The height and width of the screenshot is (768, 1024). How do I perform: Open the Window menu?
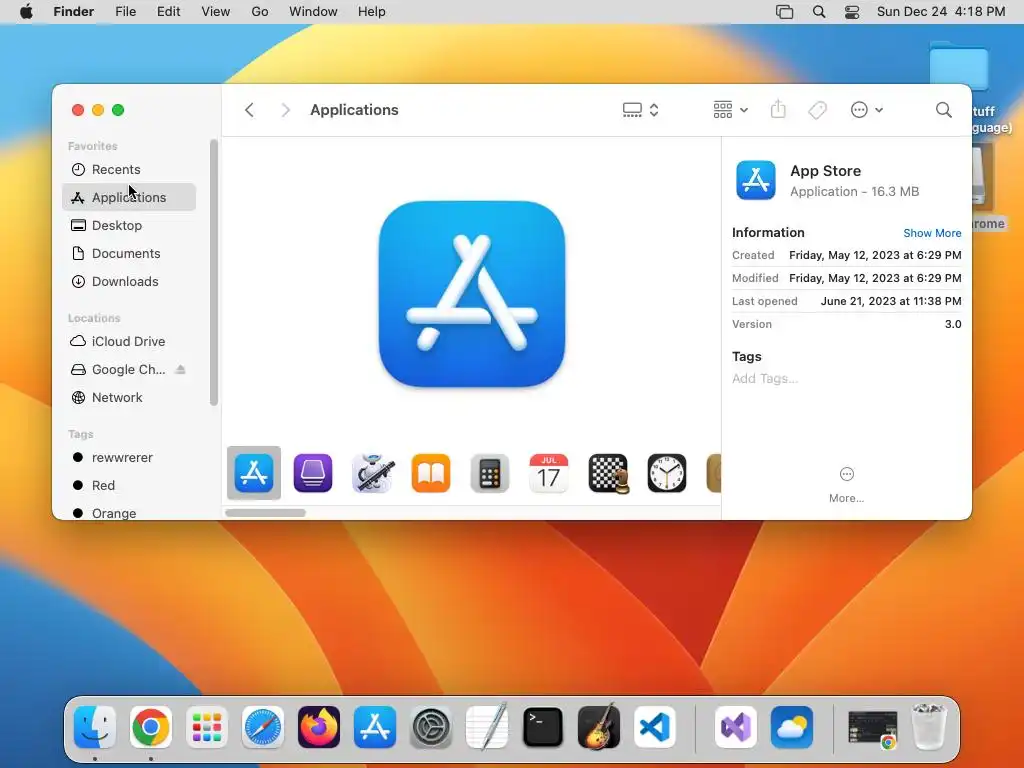point(313,12)
